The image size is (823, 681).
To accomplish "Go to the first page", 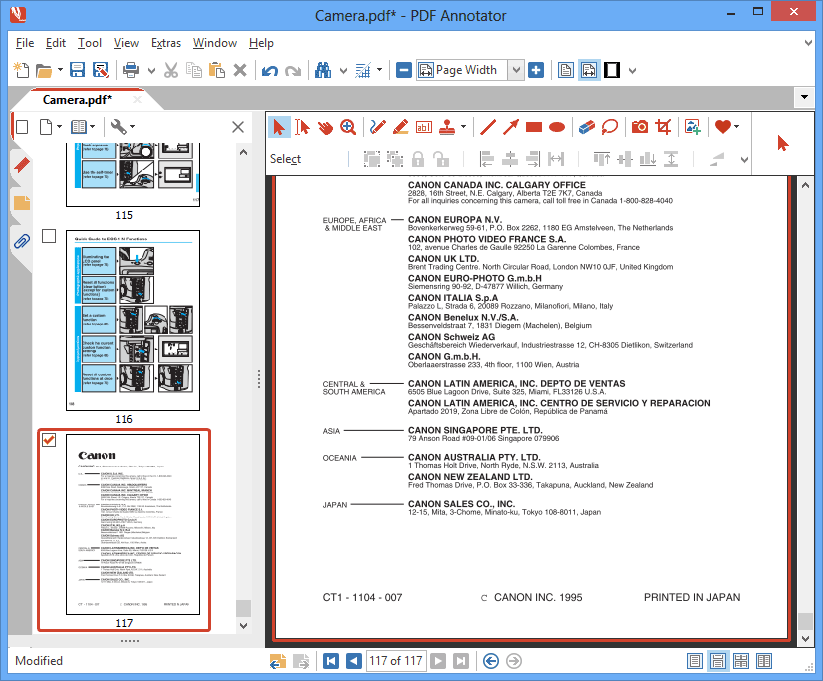I will pos(331,661).
